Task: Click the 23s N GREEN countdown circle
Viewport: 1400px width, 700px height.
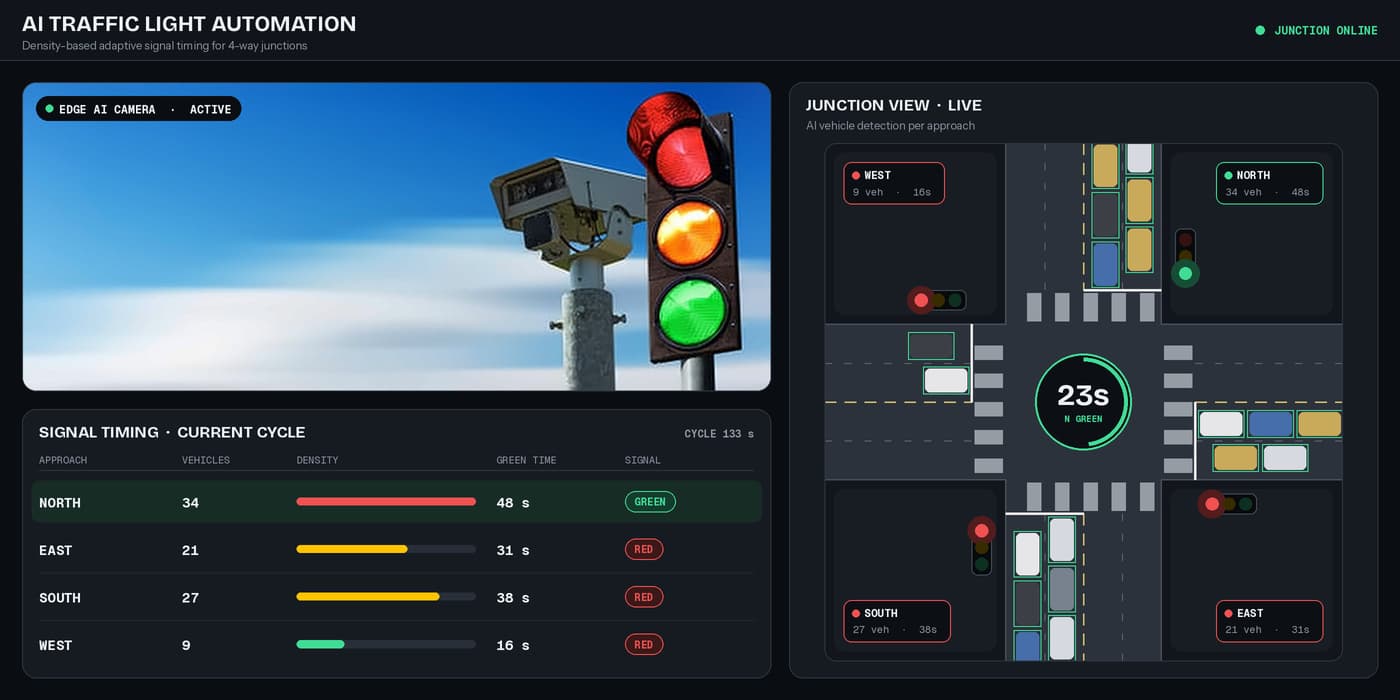Action: [1083, 401]
